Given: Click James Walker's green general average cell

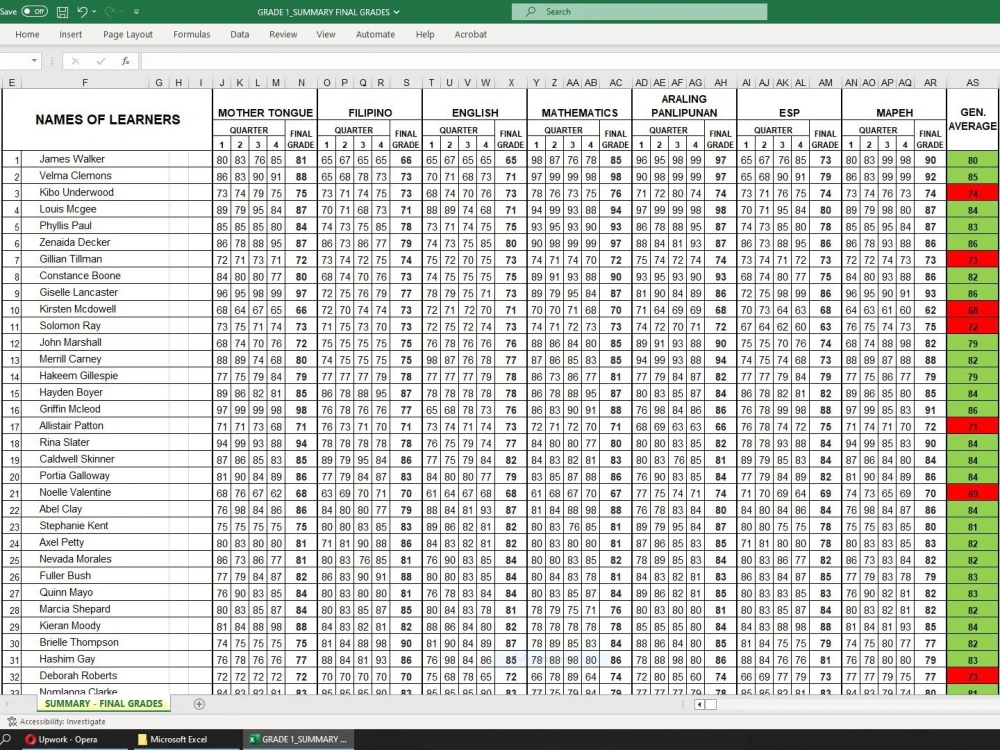Looking at the screenshot, I should [973, 159].
